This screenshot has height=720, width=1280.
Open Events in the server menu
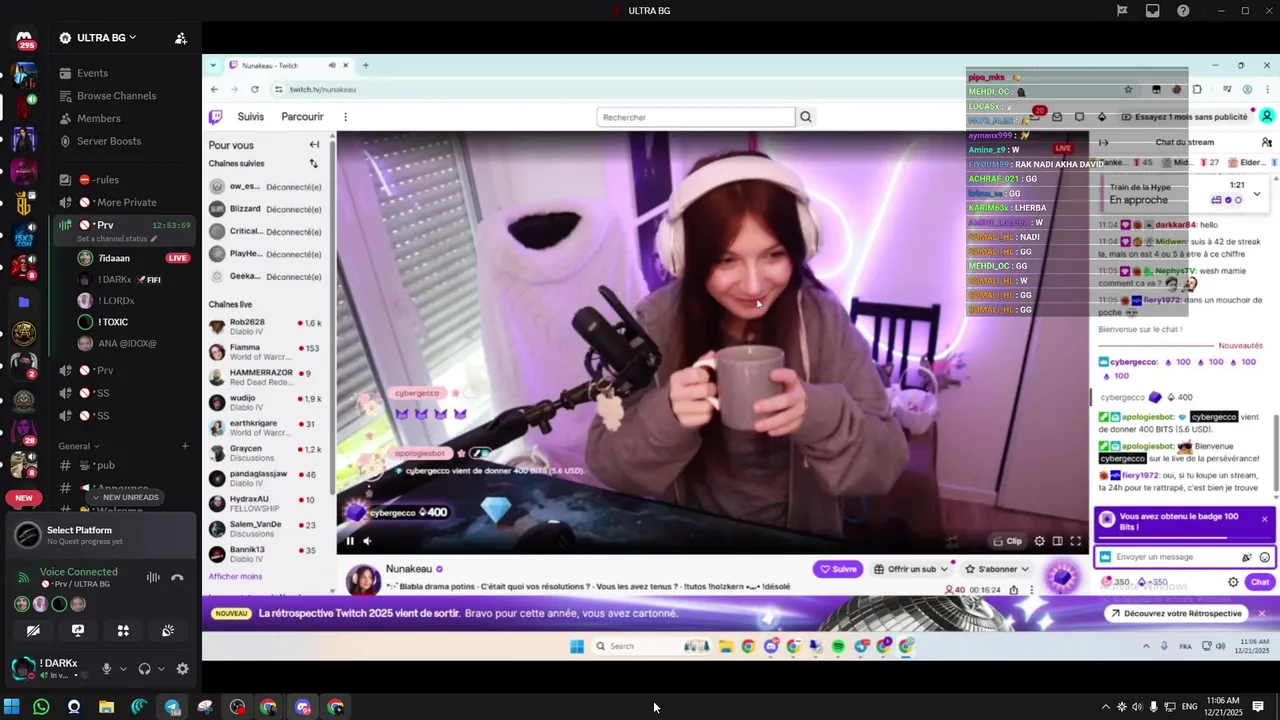point(92,73)
